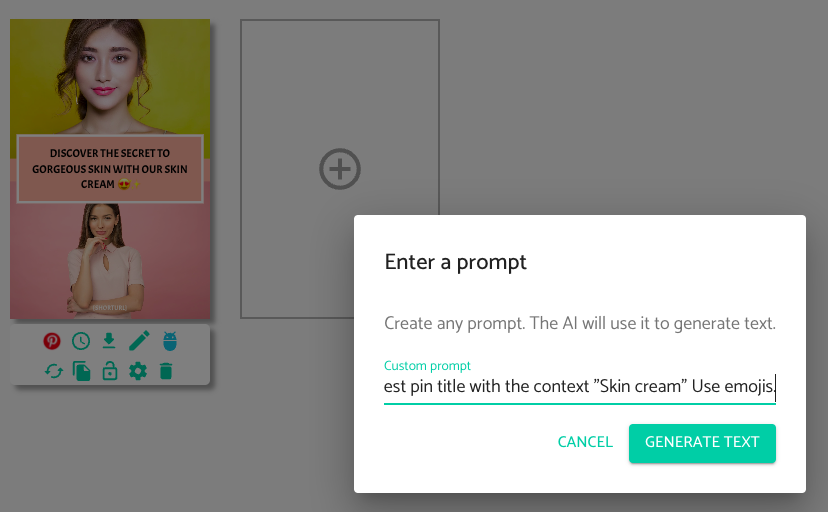The image size is (828, 512).
Task: Toggle the open padlock icon
Action: tap(110, 371)
